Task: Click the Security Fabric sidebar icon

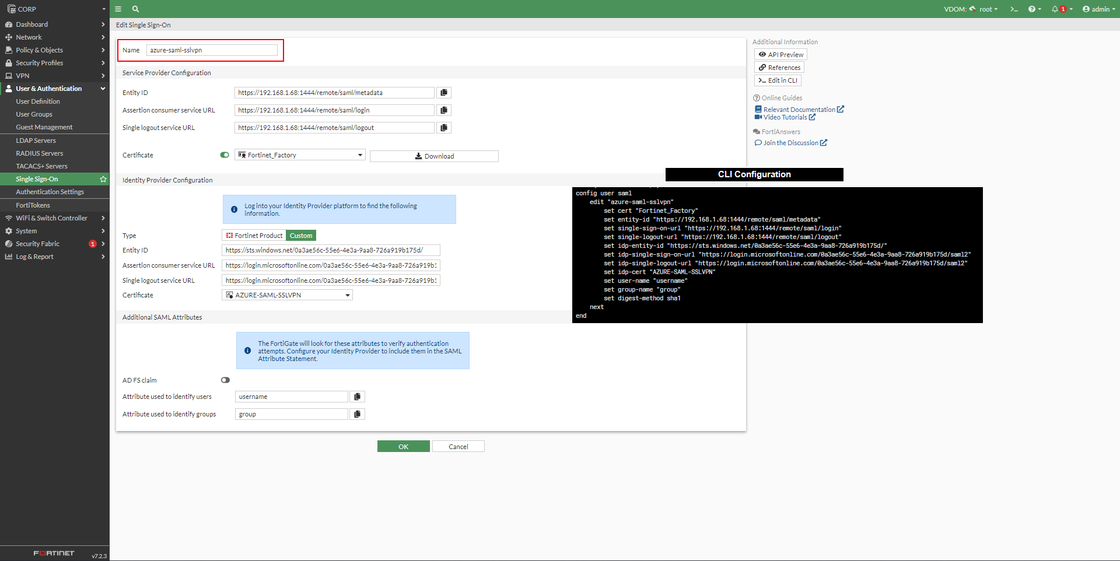Action: coord(9,244)
